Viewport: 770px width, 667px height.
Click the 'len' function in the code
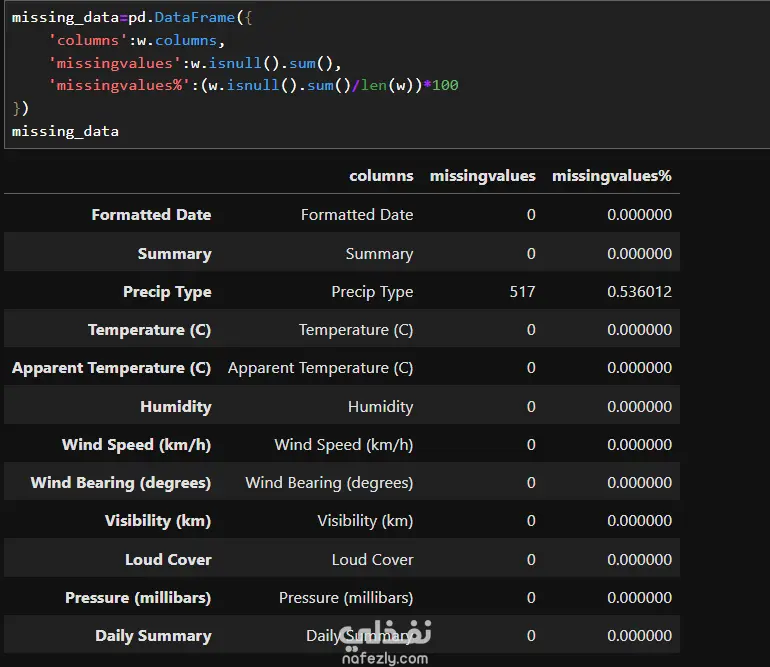[x=374, y=85]
